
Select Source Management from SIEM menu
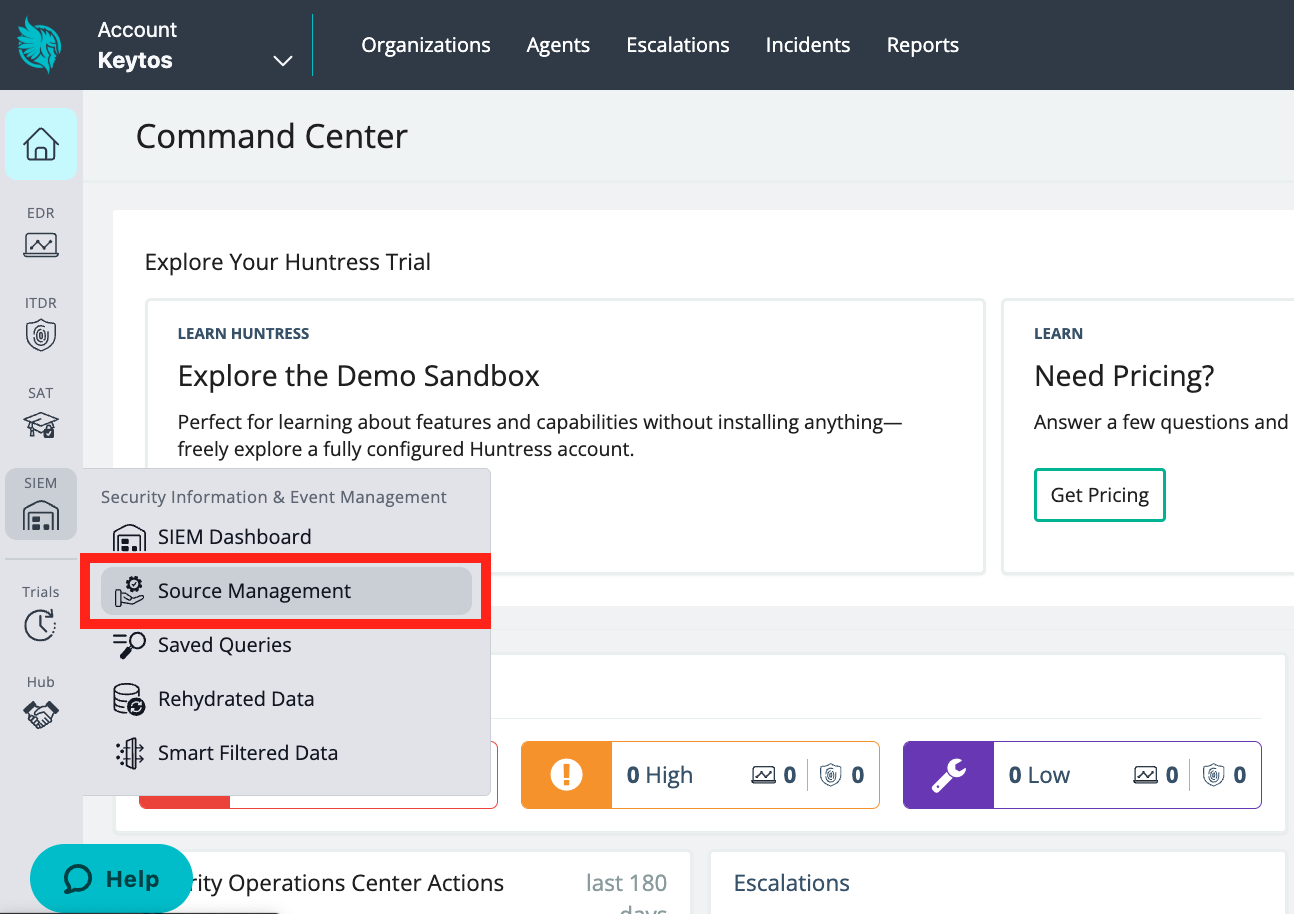(254, 590)
